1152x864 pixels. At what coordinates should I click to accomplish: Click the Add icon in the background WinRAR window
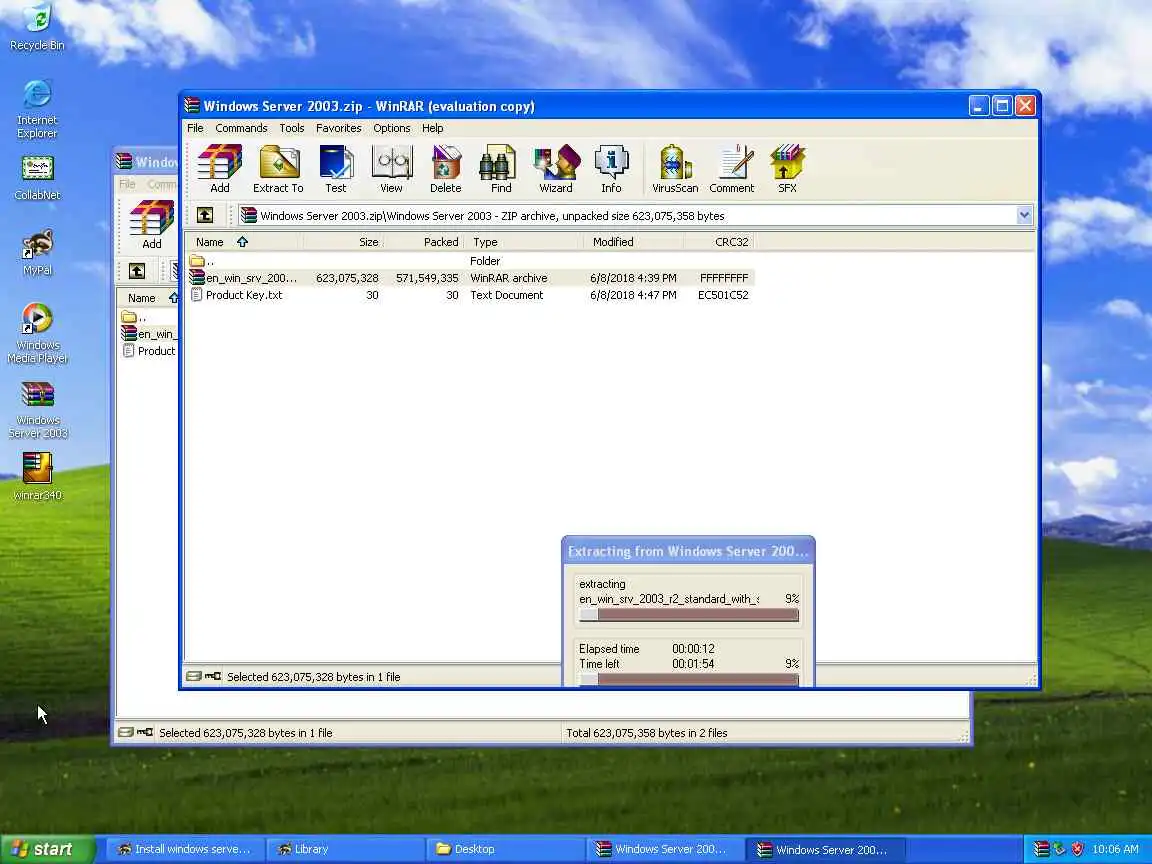[151, 225]
